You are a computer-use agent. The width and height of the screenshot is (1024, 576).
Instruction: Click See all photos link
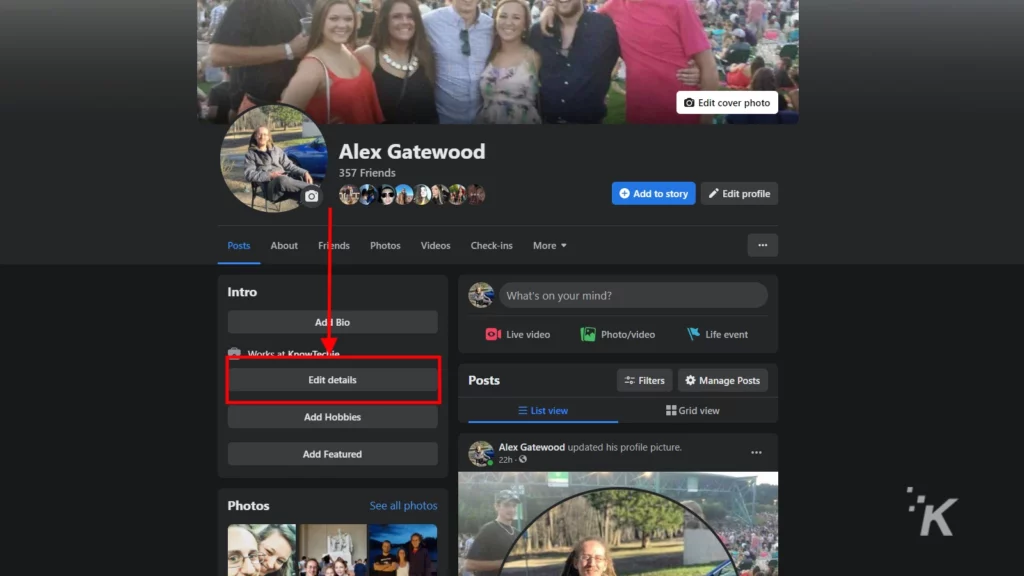[403, 505]
